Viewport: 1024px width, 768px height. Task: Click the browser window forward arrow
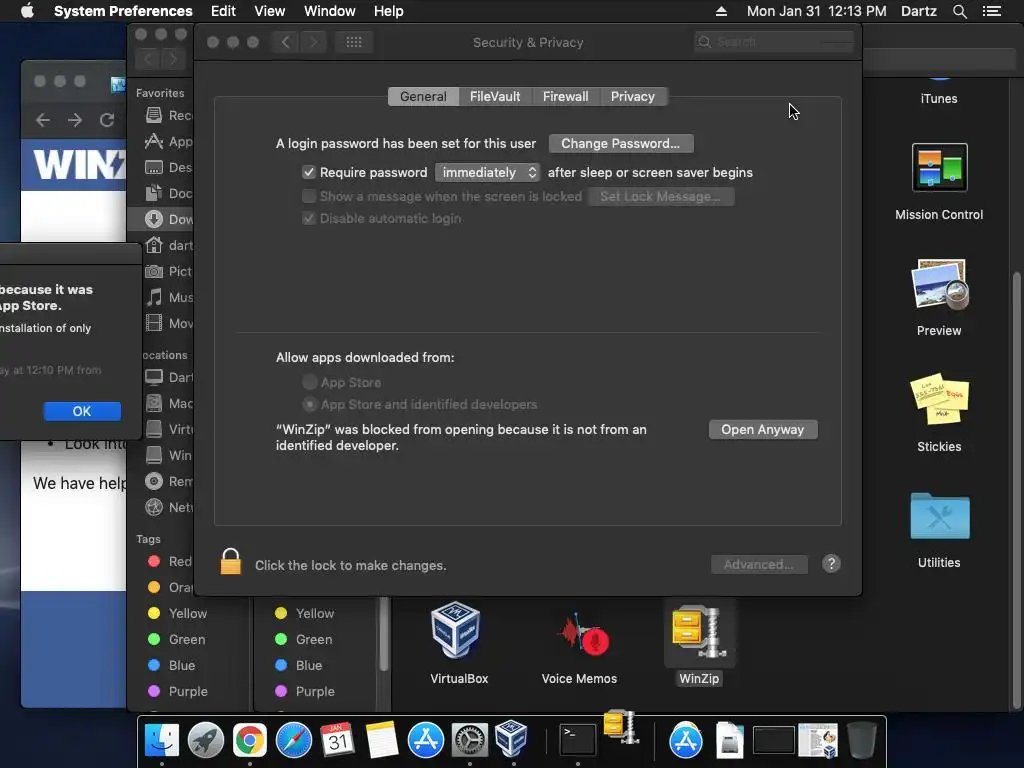coord(75,120)
